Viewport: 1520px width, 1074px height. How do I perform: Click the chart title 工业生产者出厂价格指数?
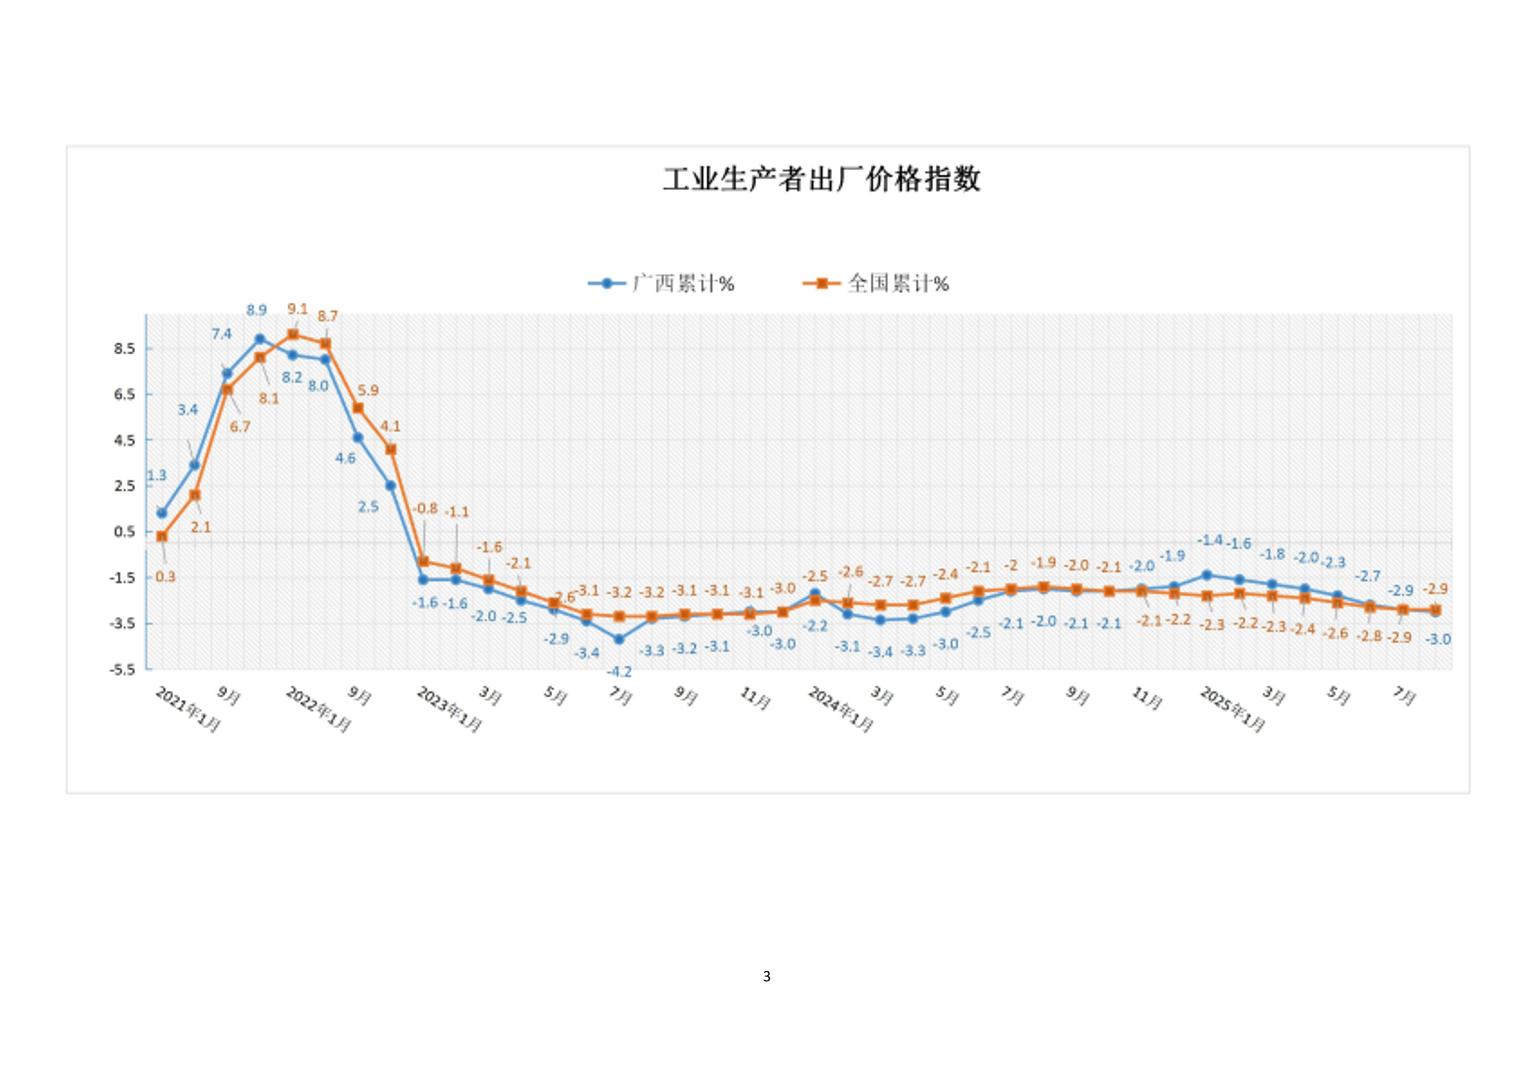point(821,180)
